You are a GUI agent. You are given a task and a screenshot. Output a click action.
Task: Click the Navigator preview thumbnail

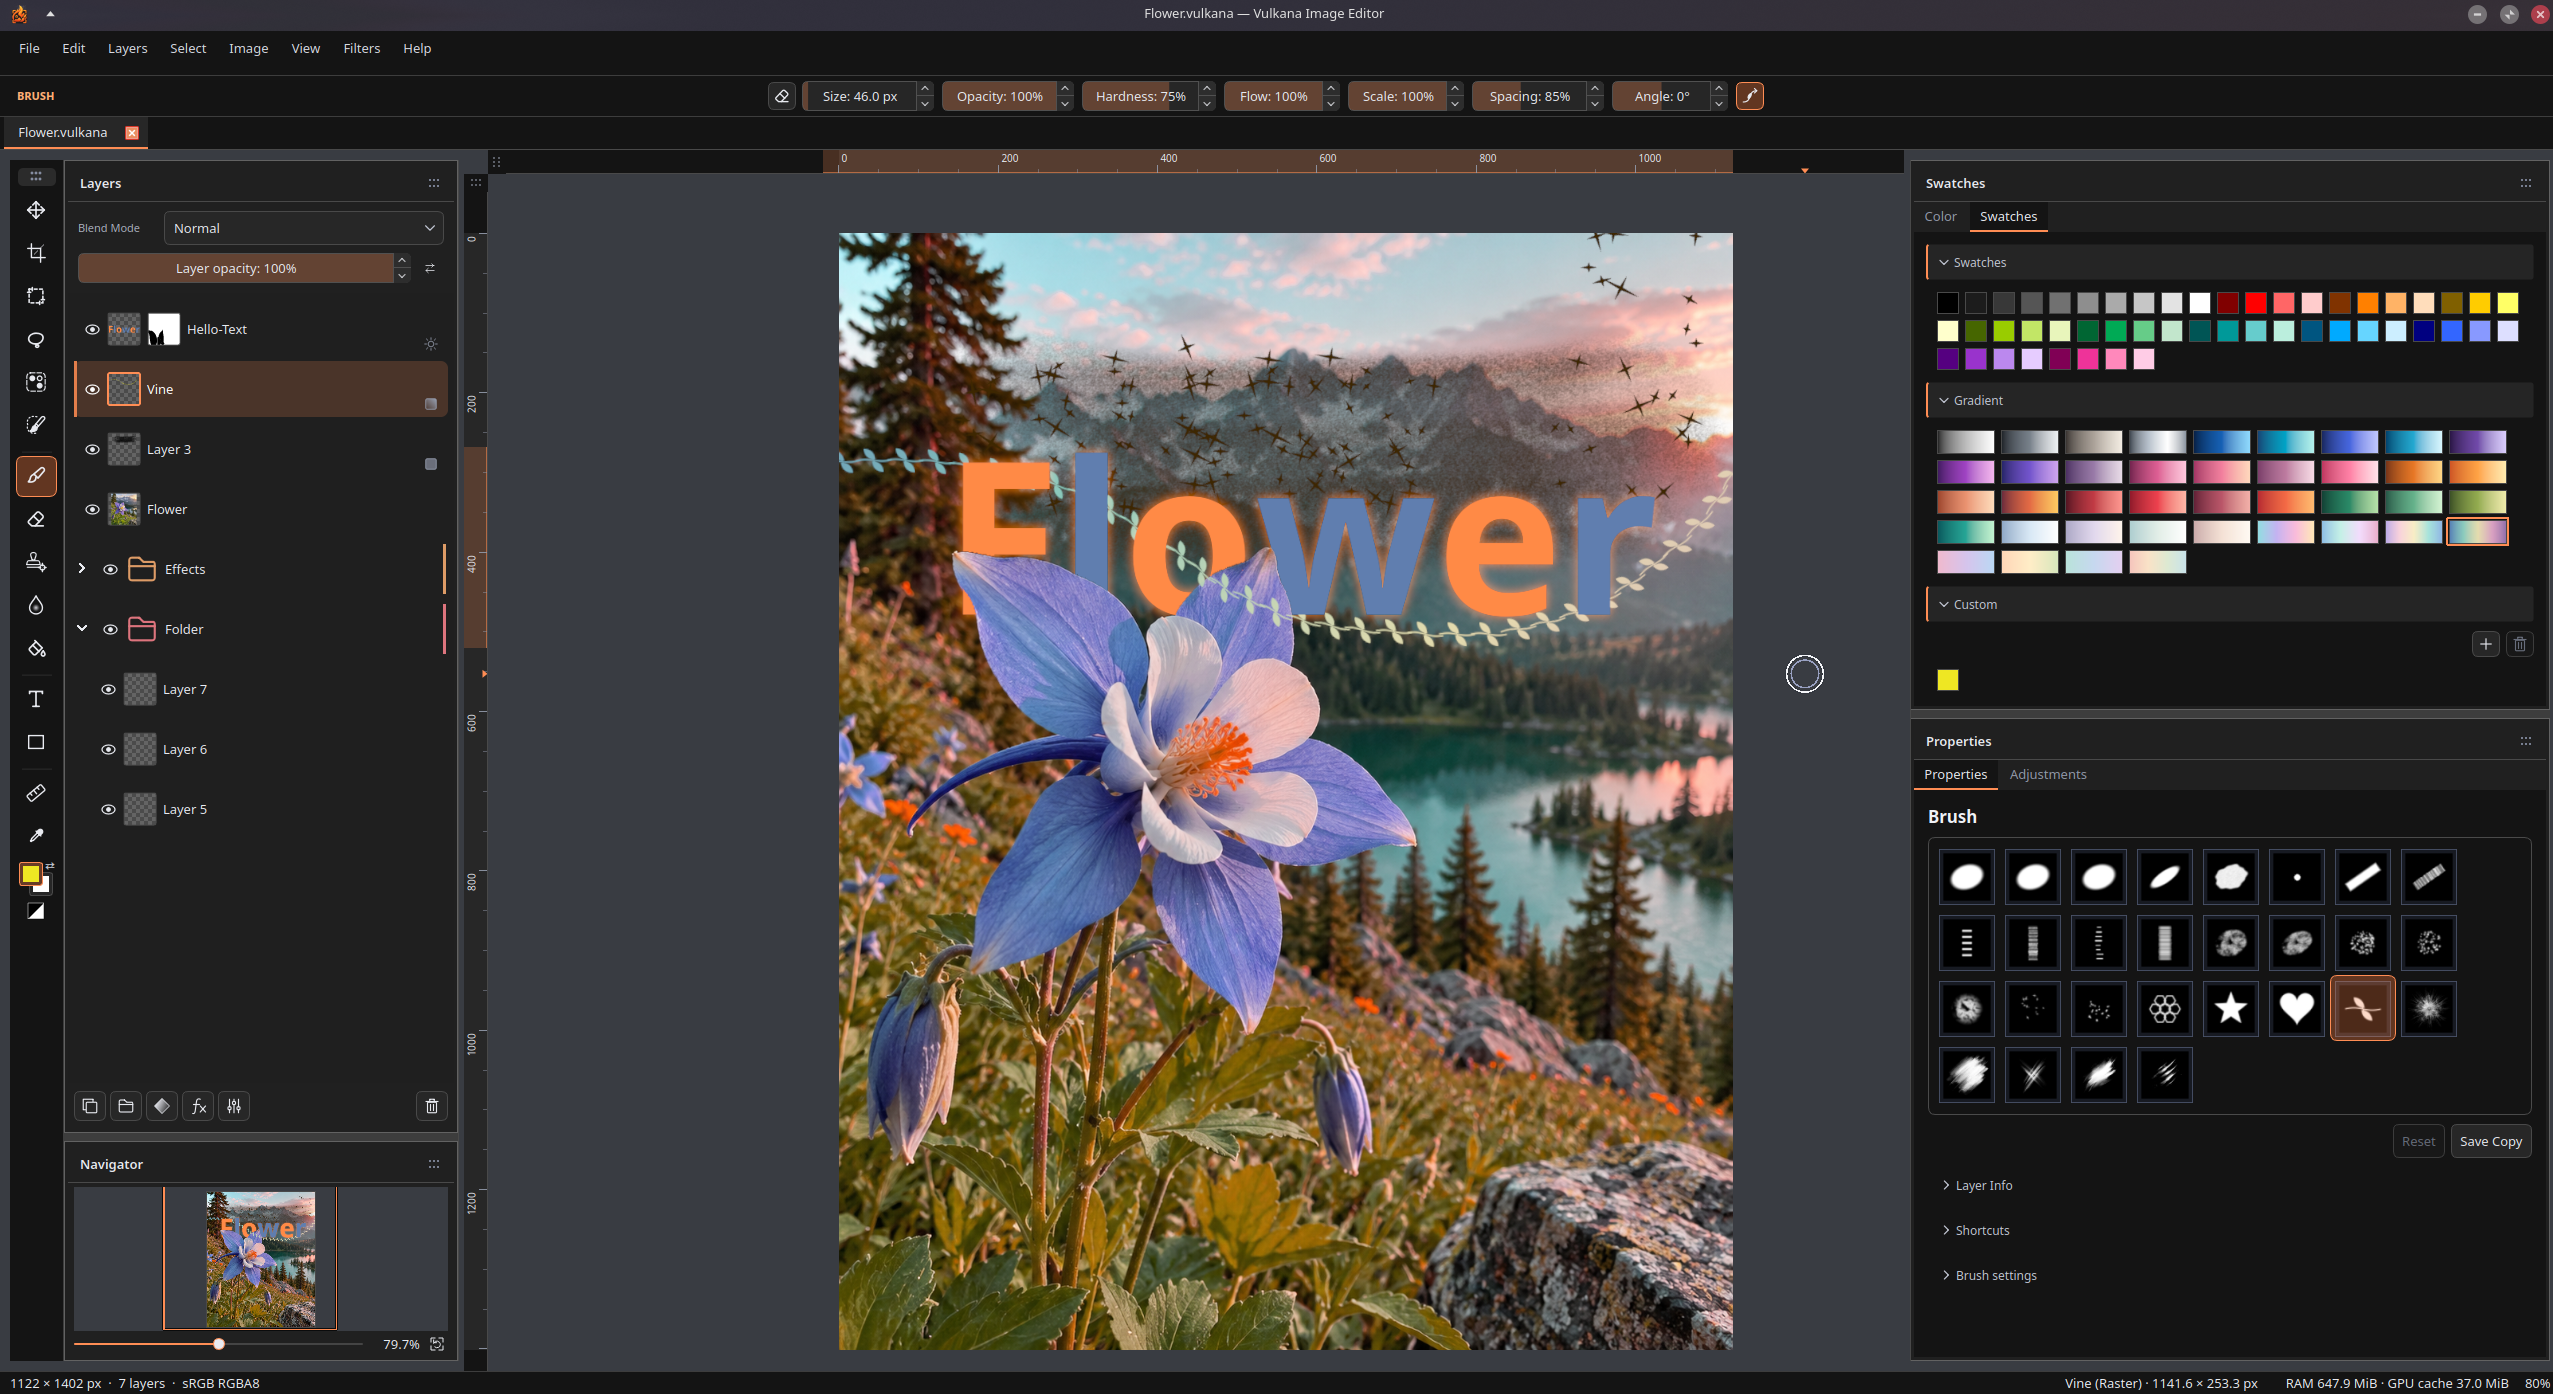tap(261, 1258)
